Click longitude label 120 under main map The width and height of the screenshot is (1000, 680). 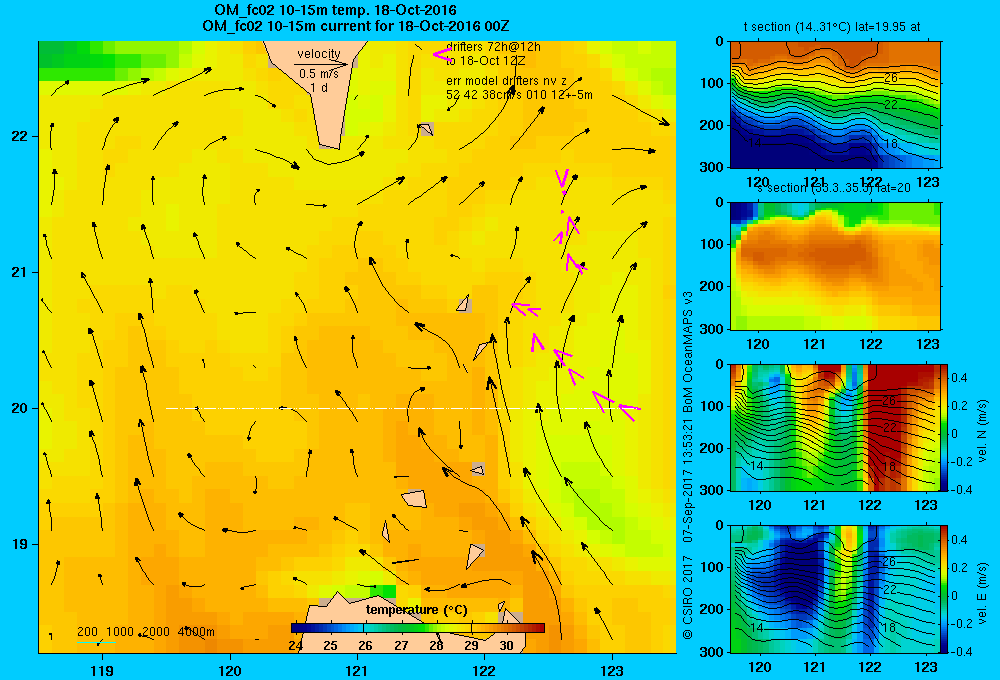(x=230, y=670)
